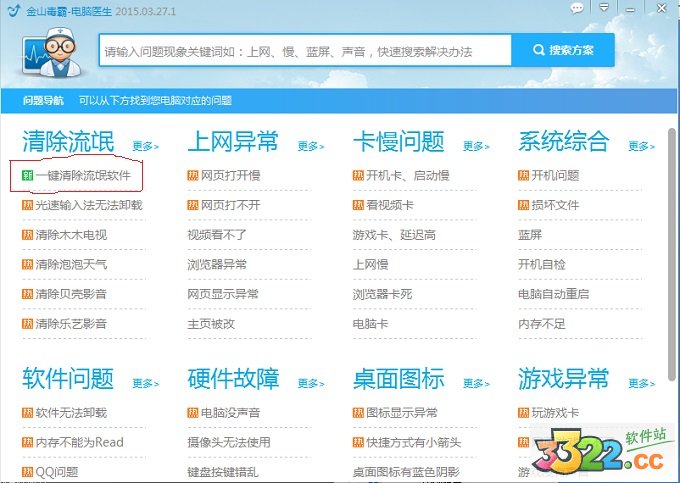Open the 卡慢问题 category heading
Image resolution: width=680 pixels, height=483 pixels.
point(399,141)
